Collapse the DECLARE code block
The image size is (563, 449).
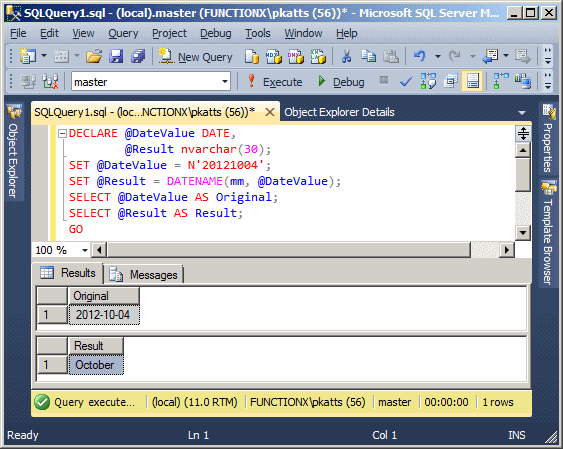[x=62, y=134]
